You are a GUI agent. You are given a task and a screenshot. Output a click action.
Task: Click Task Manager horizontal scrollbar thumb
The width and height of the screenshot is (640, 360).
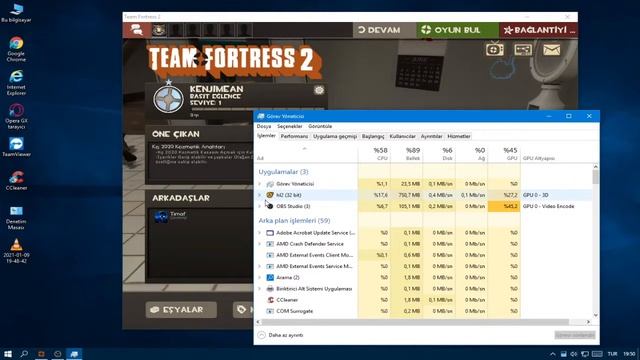[x=415, y=322]
